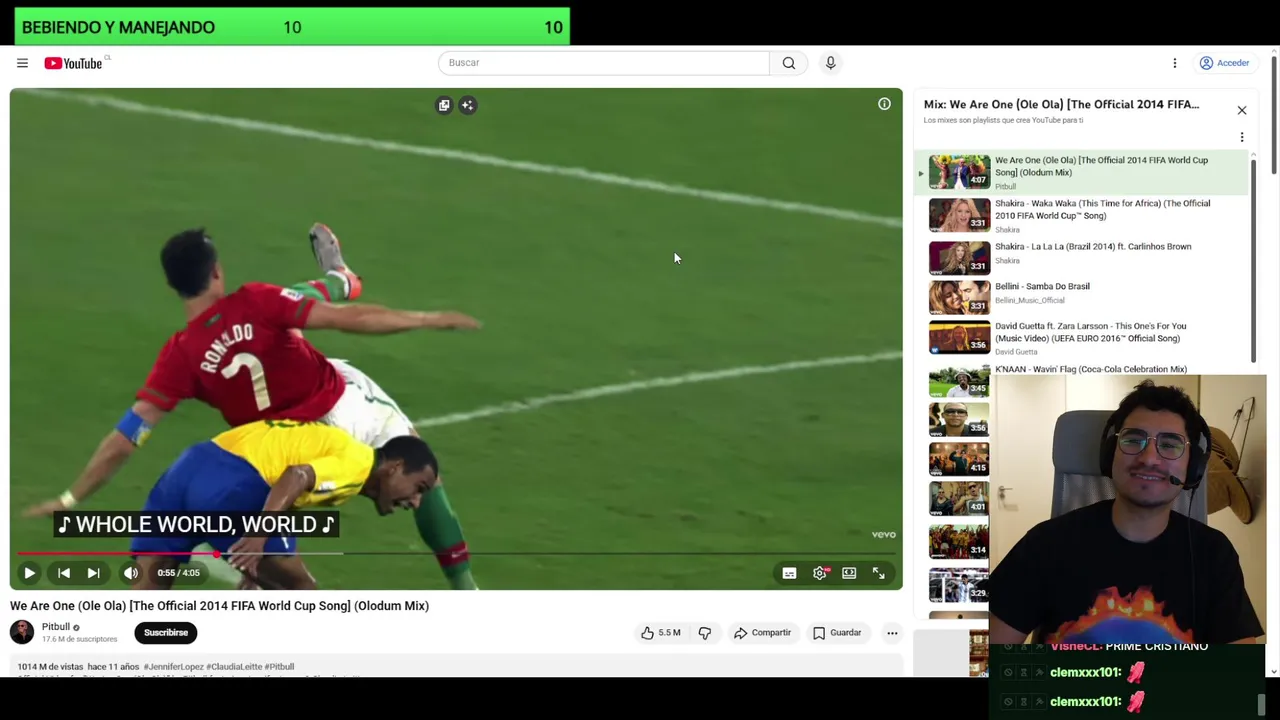Click the stacked-squares icon atop the video
The width and height of the screenshot is (1280, 720).
coord(444,105)
